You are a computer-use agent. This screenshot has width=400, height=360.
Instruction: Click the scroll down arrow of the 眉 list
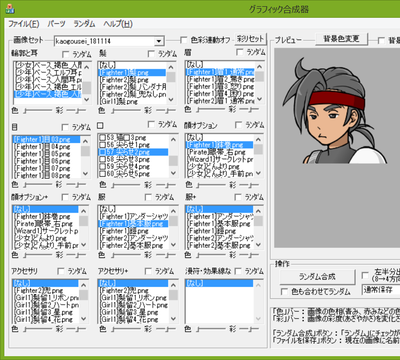click(259, 99)
